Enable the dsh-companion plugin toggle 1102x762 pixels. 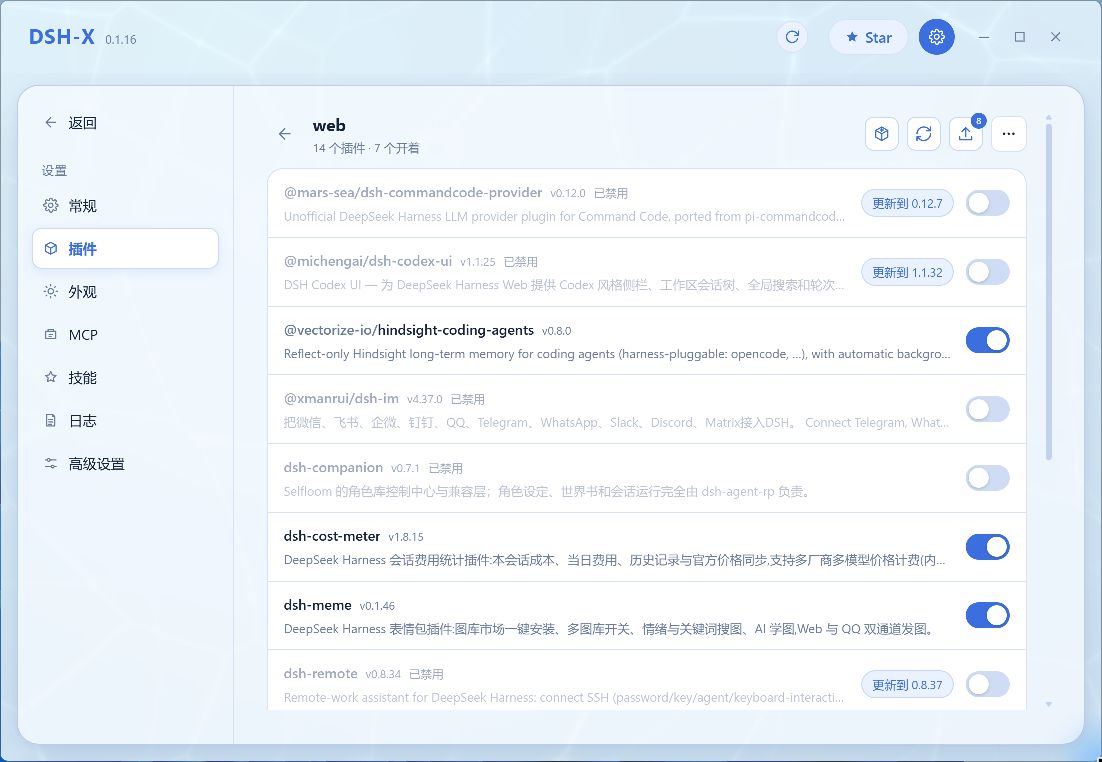[987, 478]
